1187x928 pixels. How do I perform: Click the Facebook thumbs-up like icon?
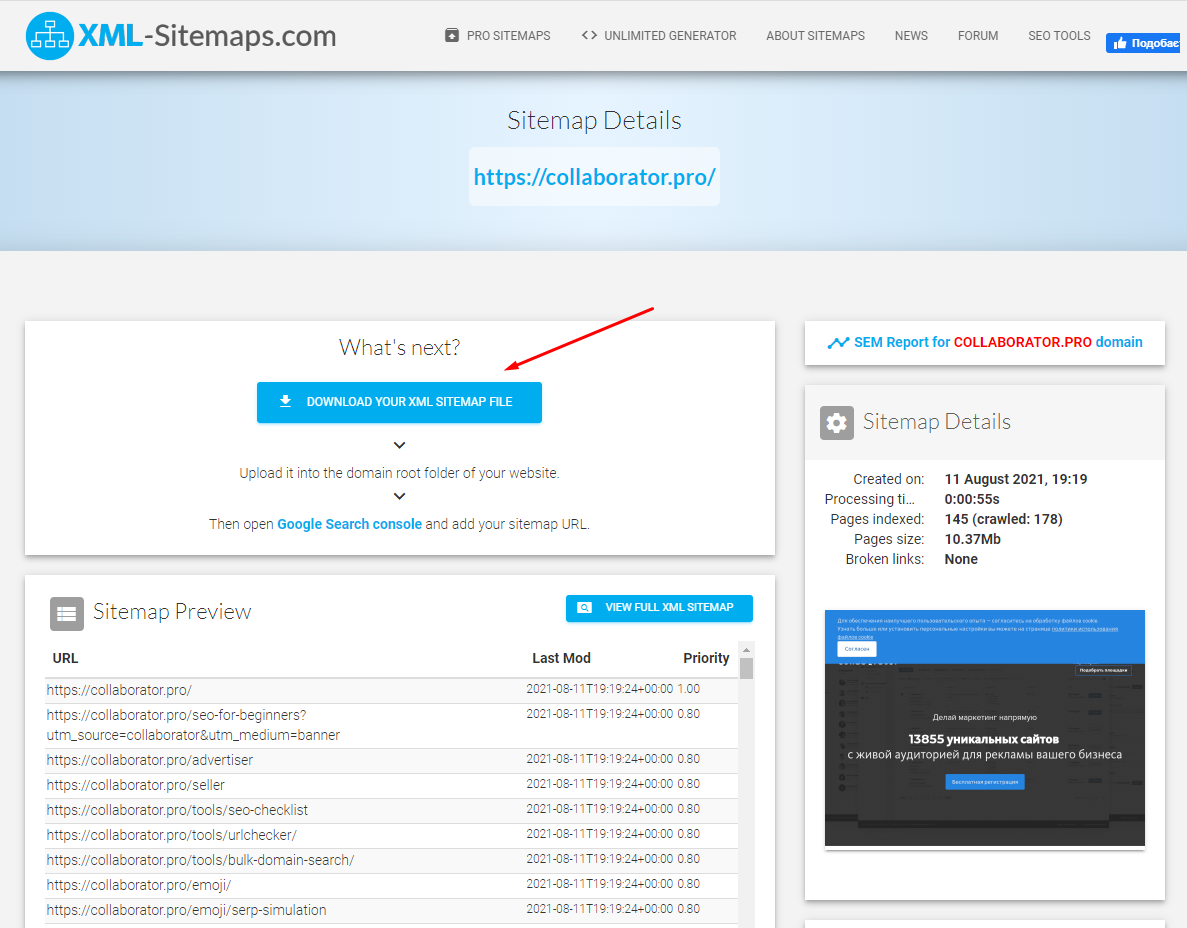point(1118,43)
